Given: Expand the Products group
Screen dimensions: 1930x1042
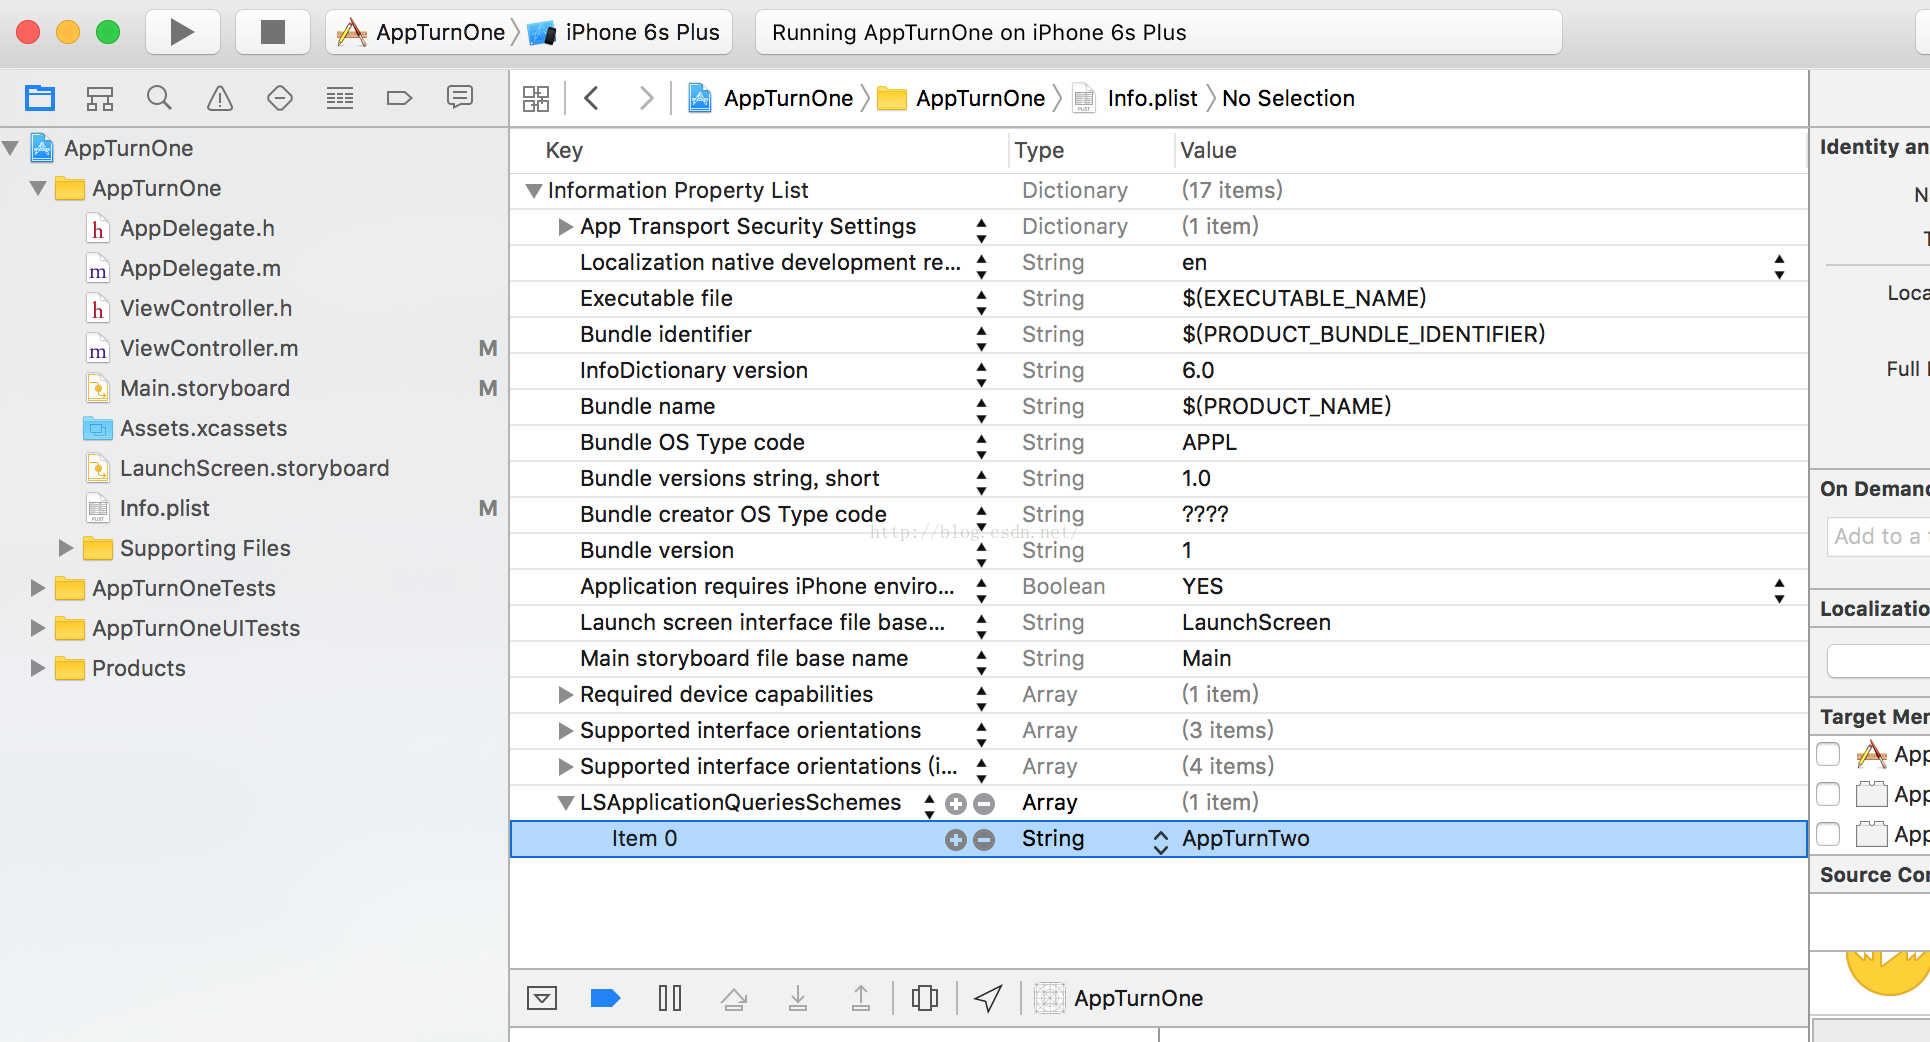Looking at the screenshot, I should (38, 668).
